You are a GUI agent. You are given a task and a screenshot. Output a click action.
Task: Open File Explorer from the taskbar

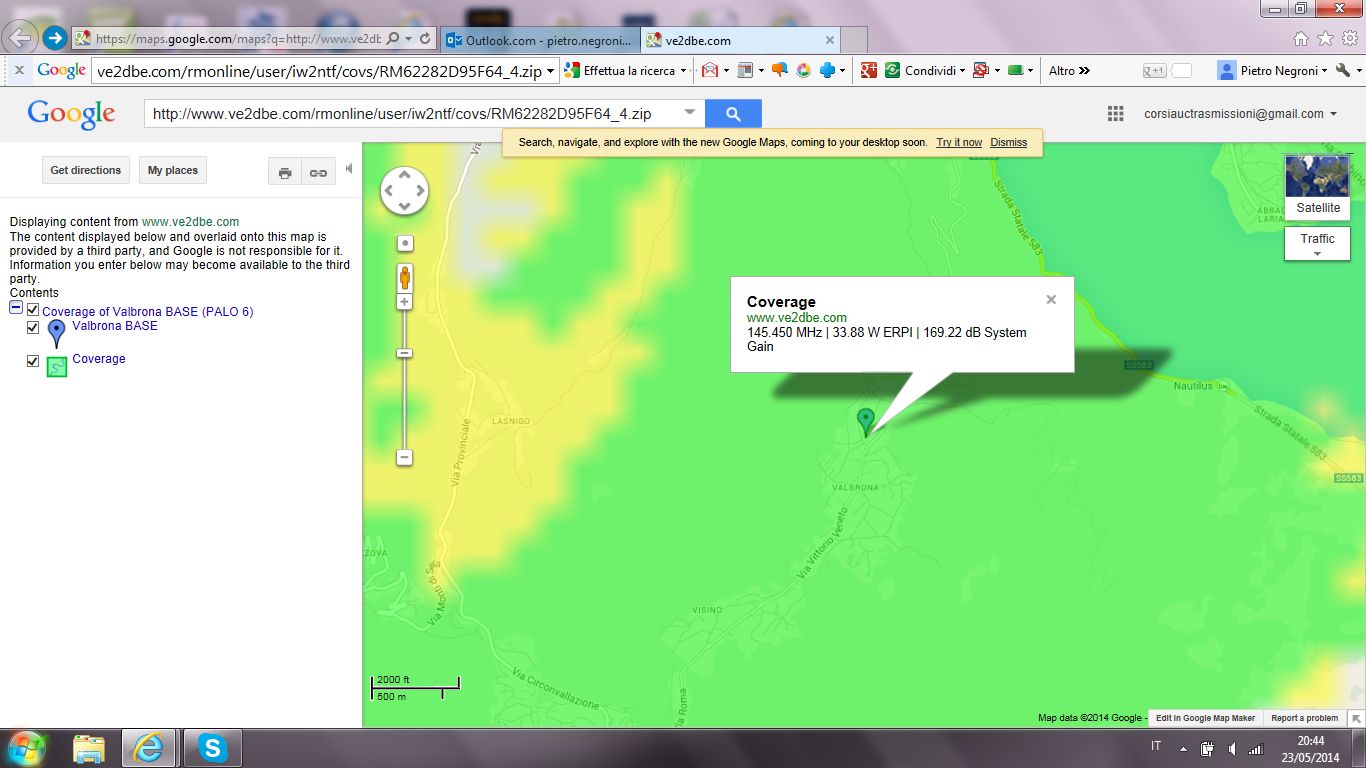pyautogui.click(x=88, y=747)
